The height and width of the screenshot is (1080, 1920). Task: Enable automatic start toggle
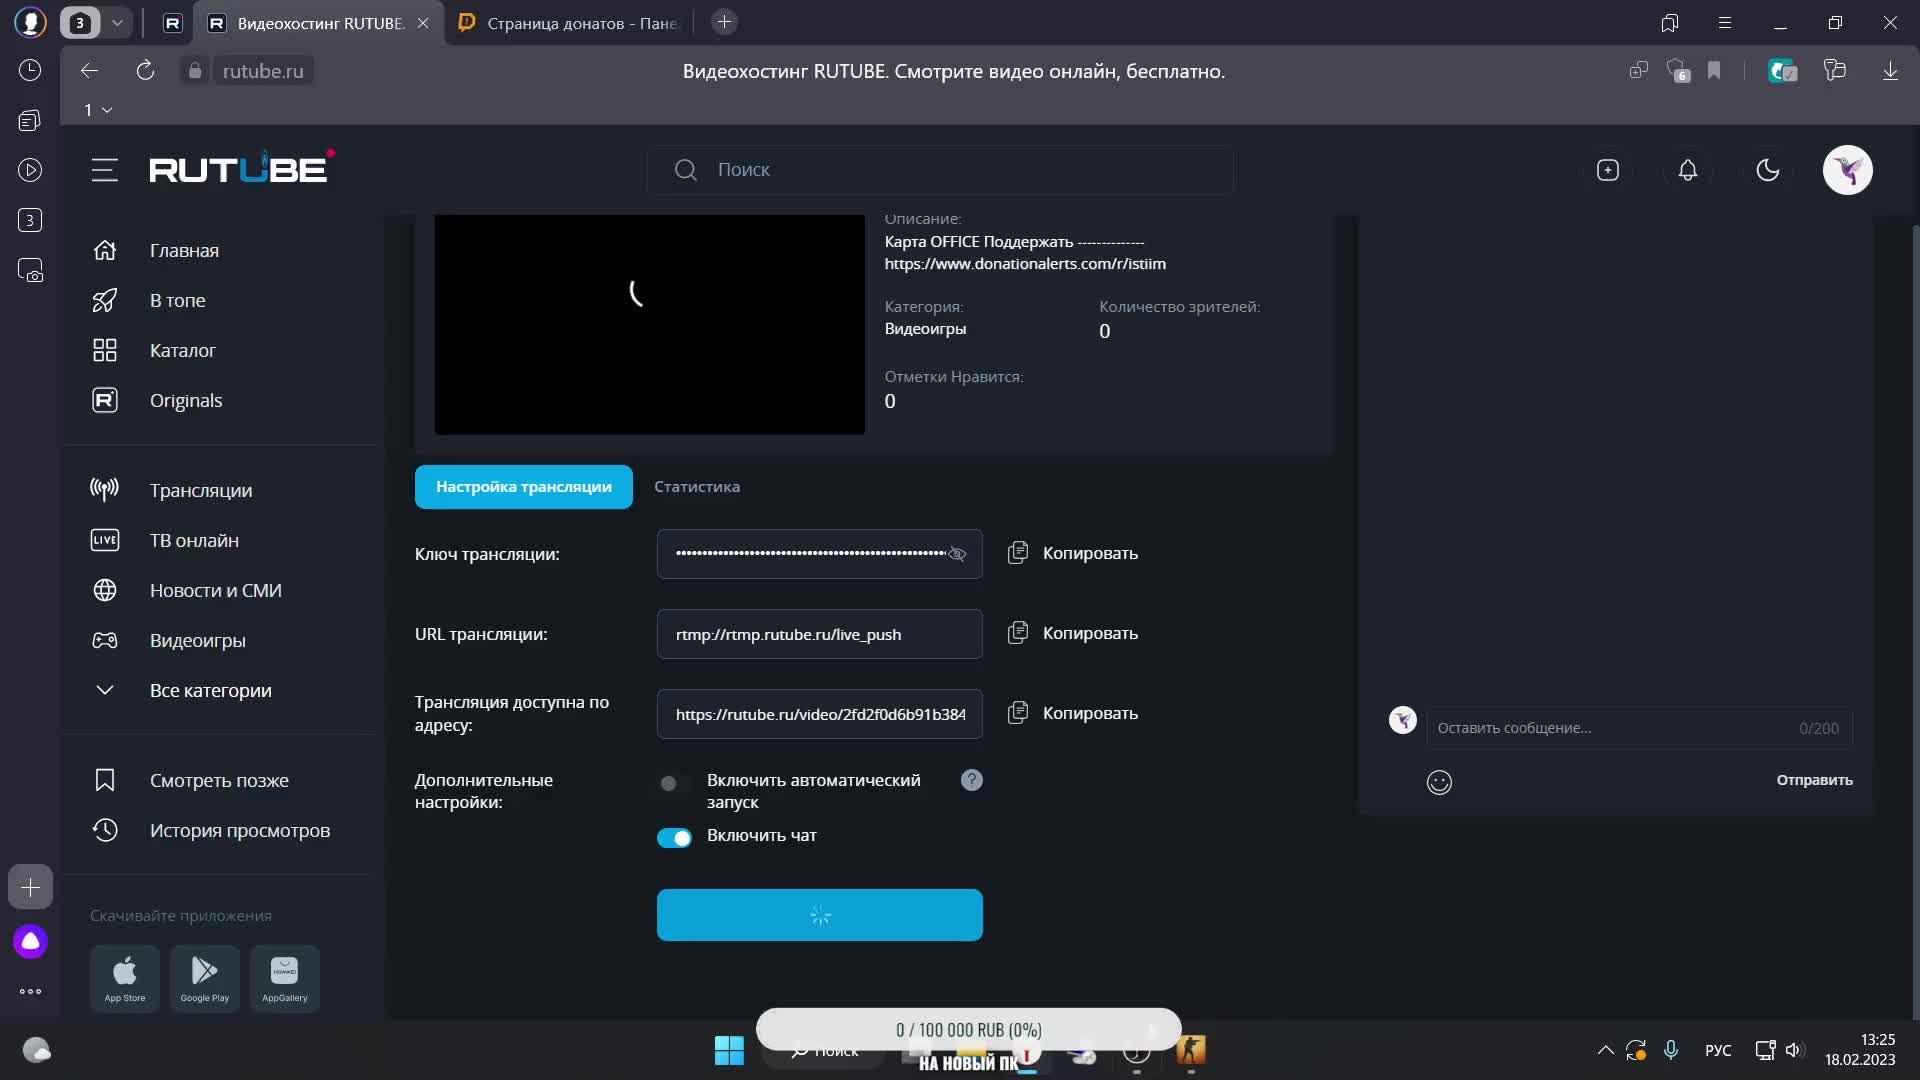point(673,783)
